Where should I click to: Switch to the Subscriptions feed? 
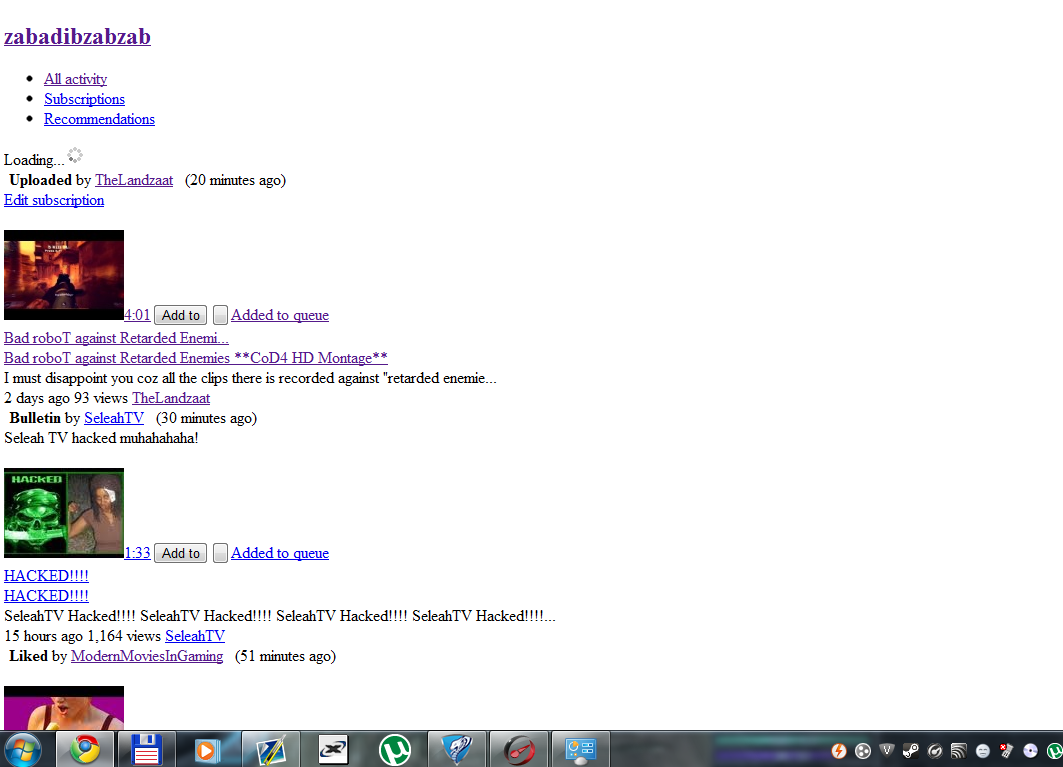[x=84, y=99]
